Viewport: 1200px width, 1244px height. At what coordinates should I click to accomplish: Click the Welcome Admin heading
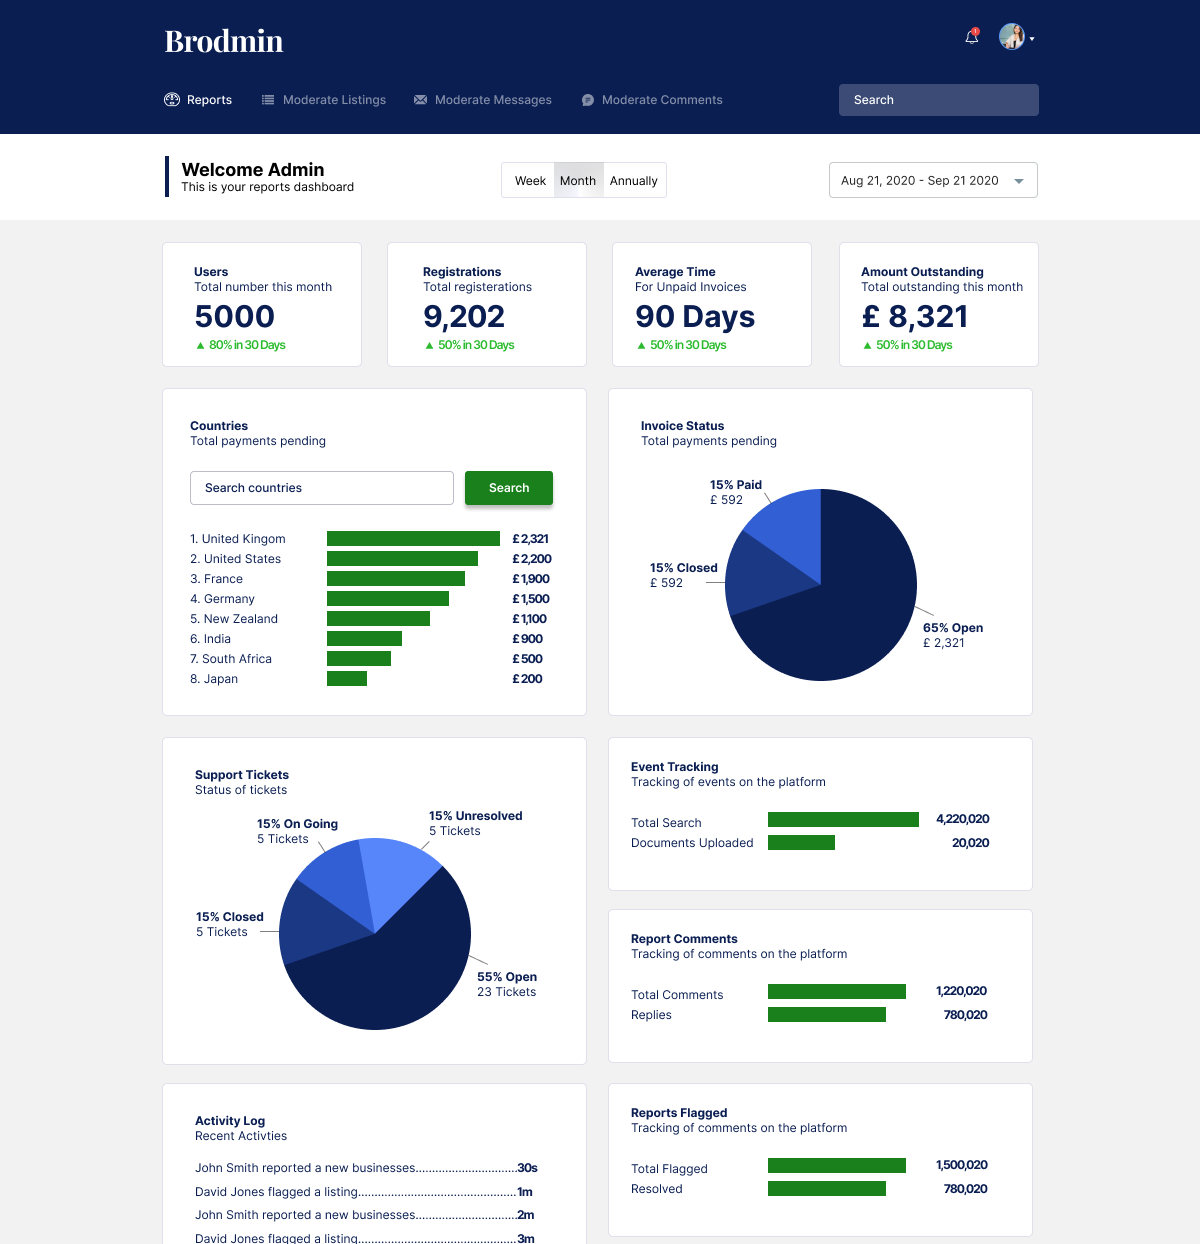(x=253, y=170)
